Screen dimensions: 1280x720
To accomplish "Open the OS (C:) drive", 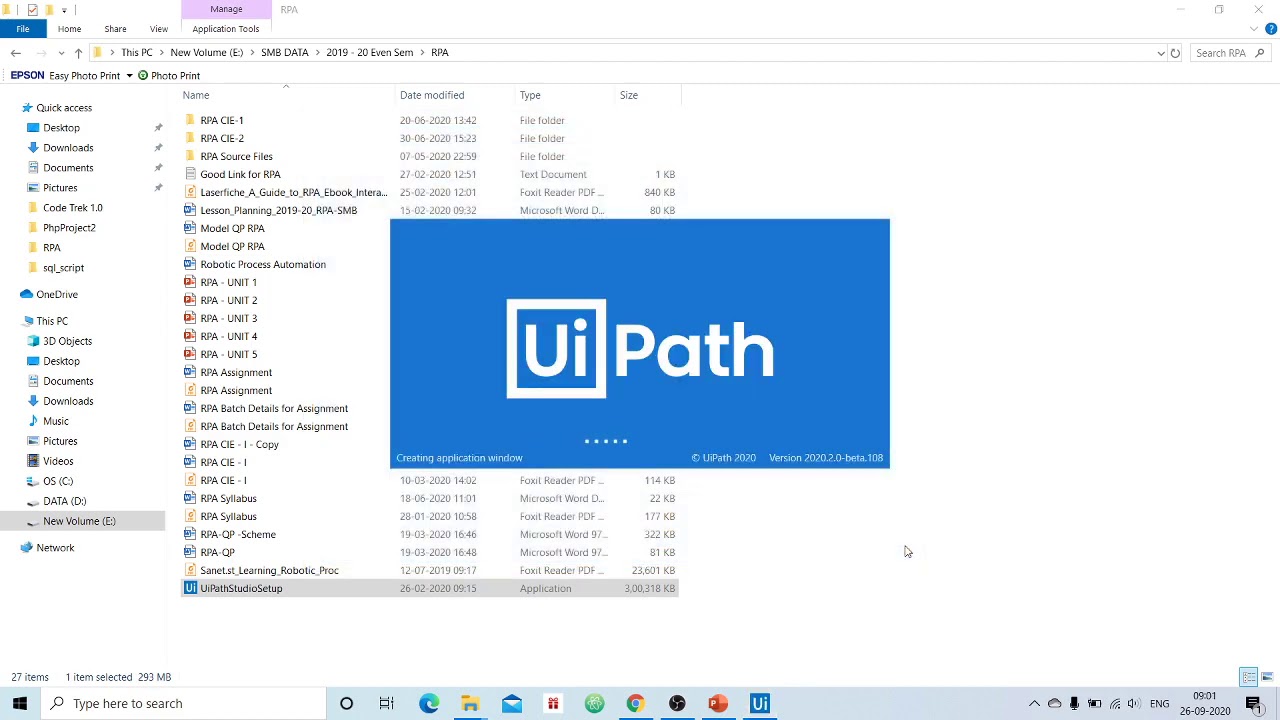I will point(58,481).
